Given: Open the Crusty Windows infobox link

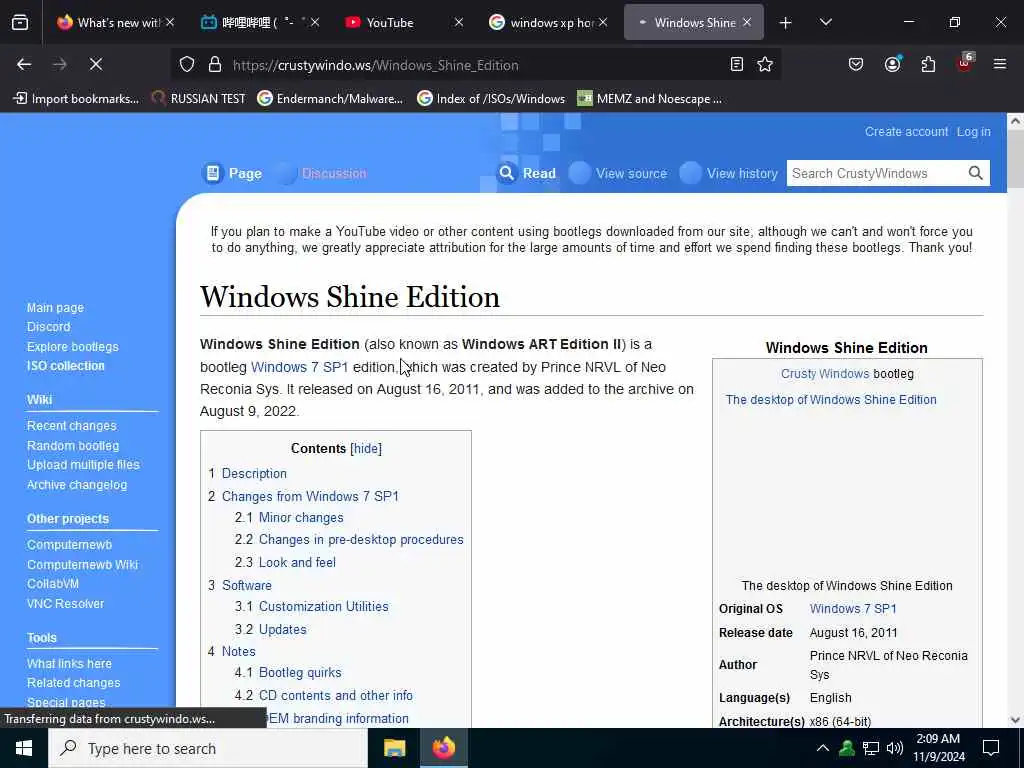Looking at the screenshot, I should [825, 374].
